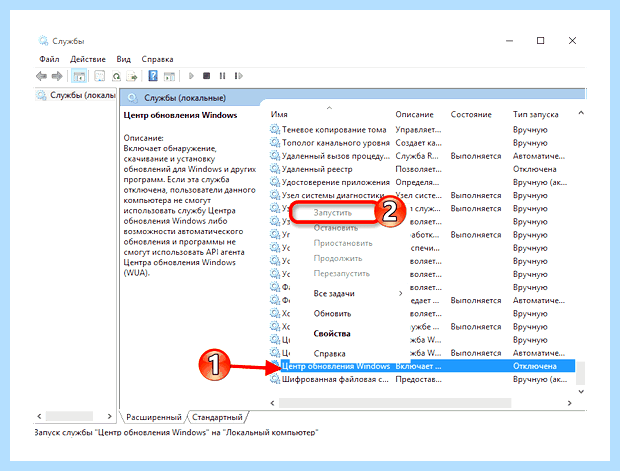This screenshot has width=620, height=471.
Task: Click Отключена in Центр обновления Windows row
Action: (x=535, y=366)
